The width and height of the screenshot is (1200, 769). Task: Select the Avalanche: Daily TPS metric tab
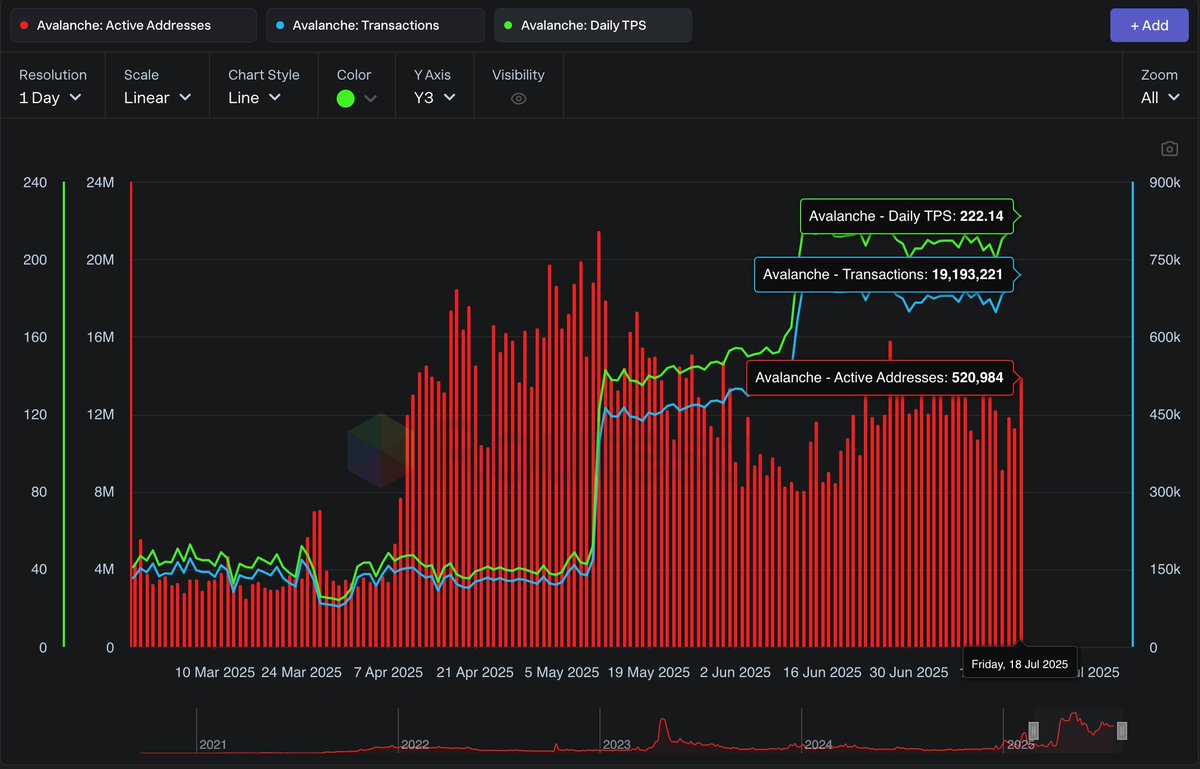(593, 25)
